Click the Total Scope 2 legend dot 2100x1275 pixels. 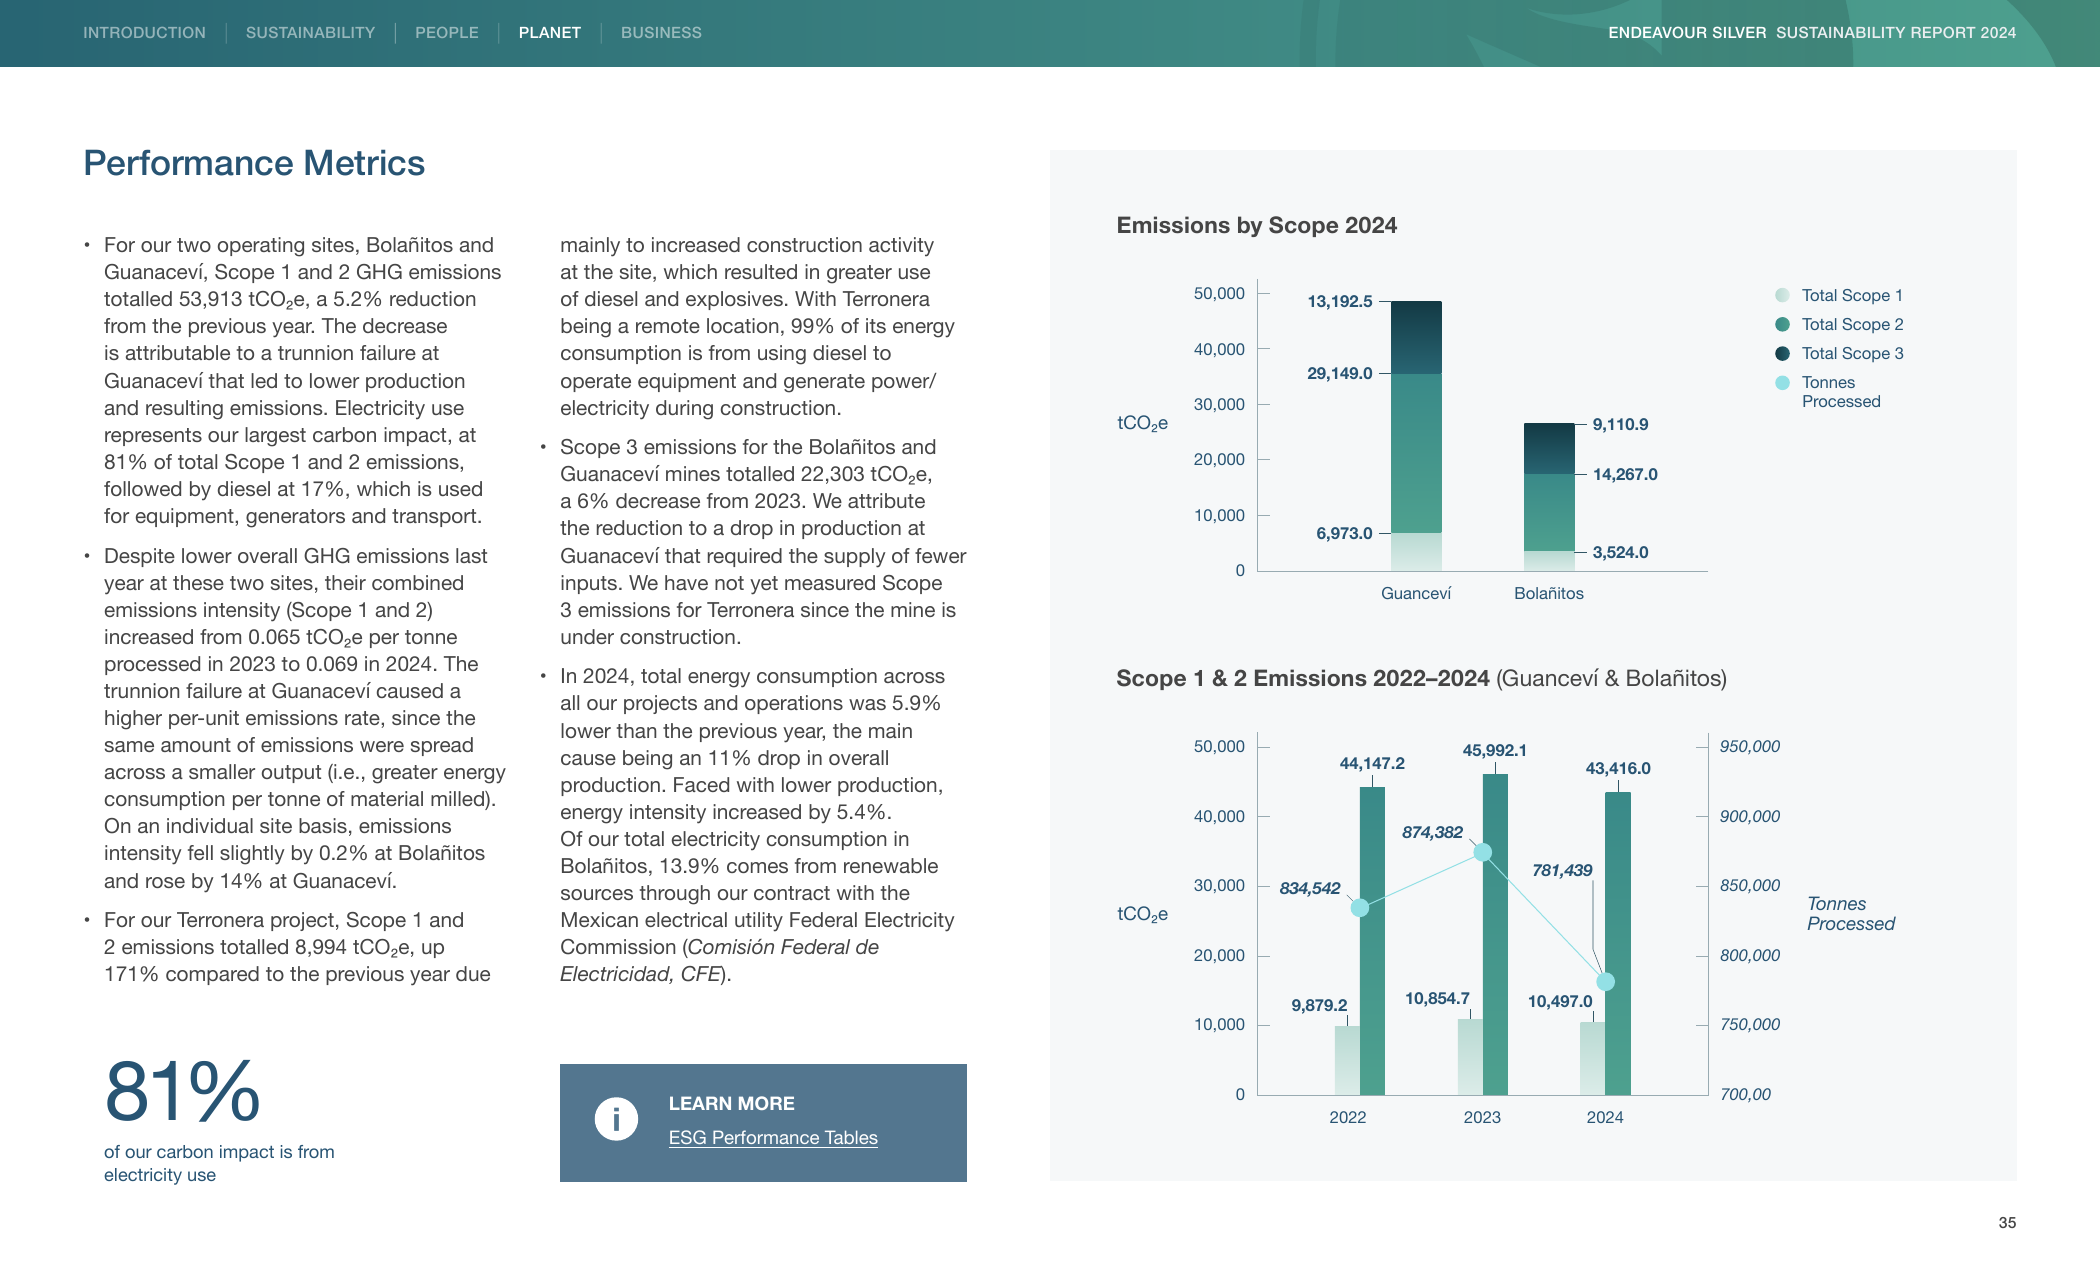(1782, 324)
